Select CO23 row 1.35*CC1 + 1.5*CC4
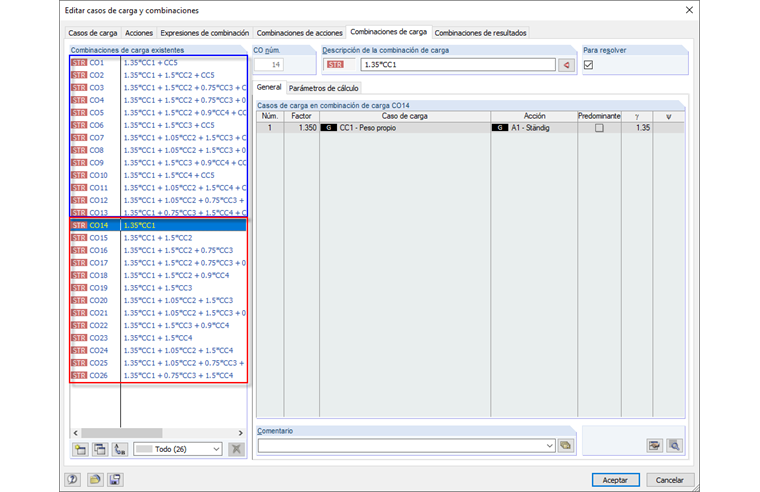The width and height of the screenshot is (760, 492). 158,338
